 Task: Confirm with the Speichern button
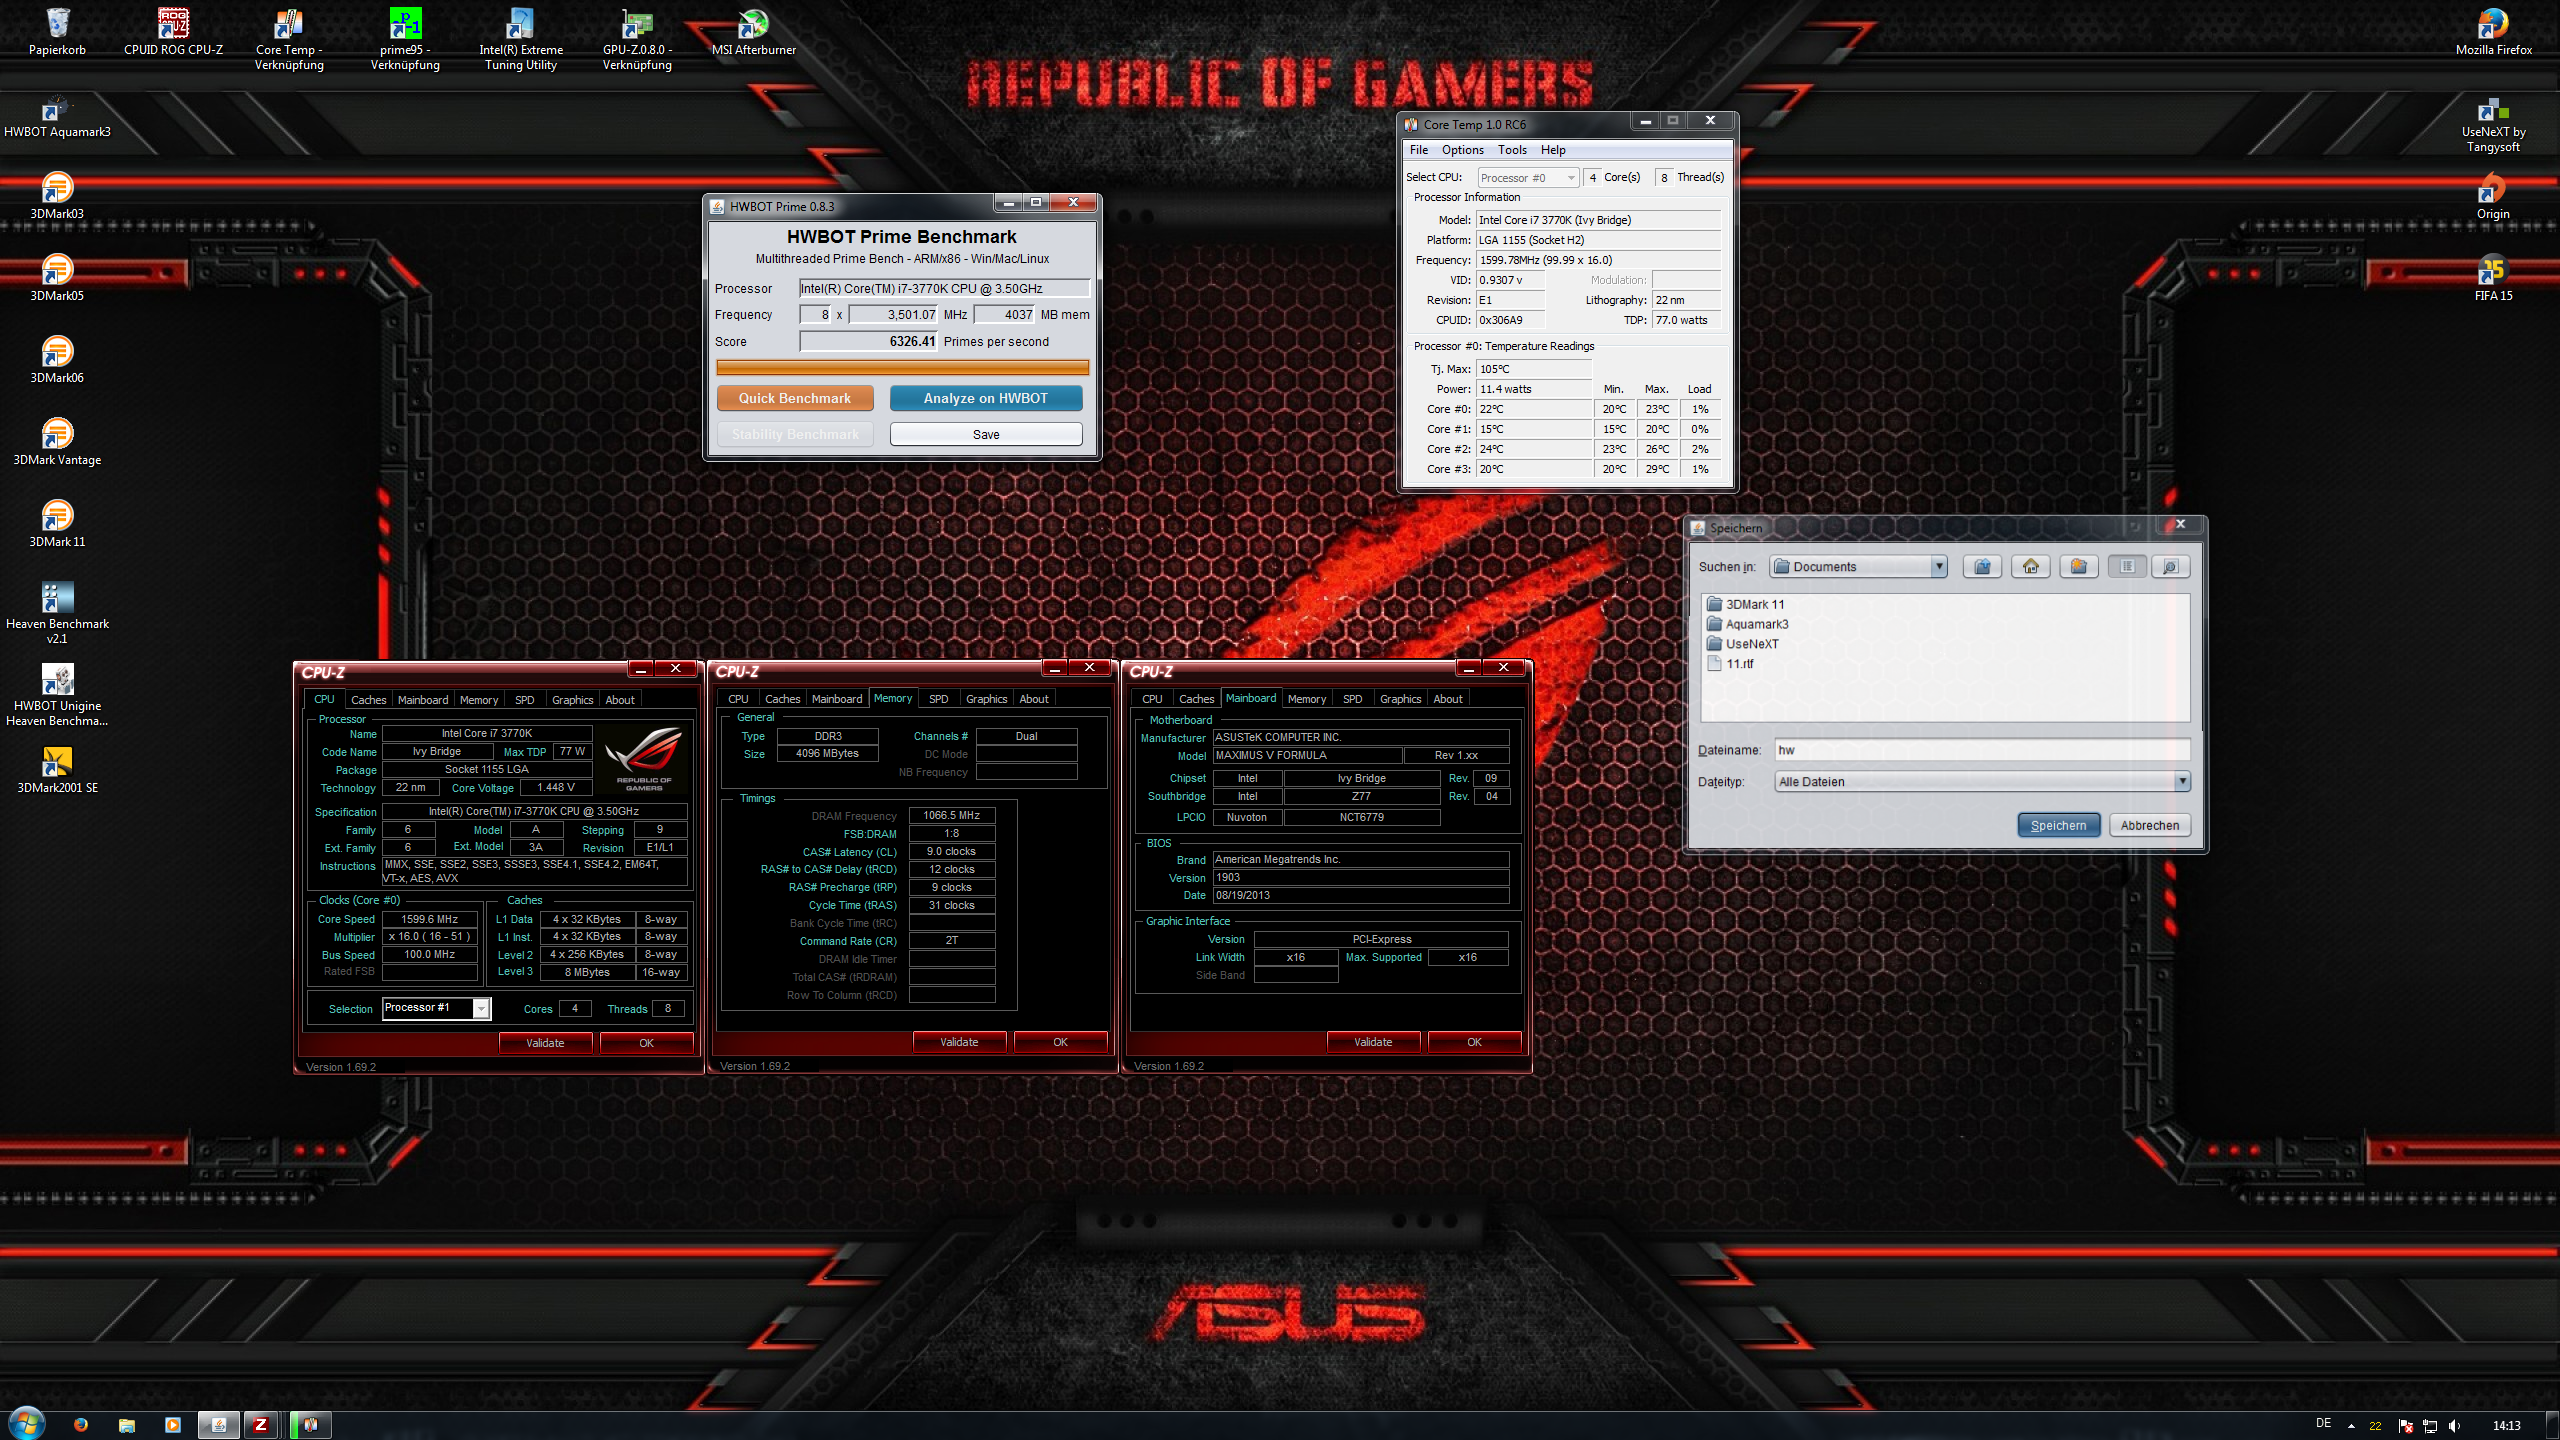tap(2058, 825)
